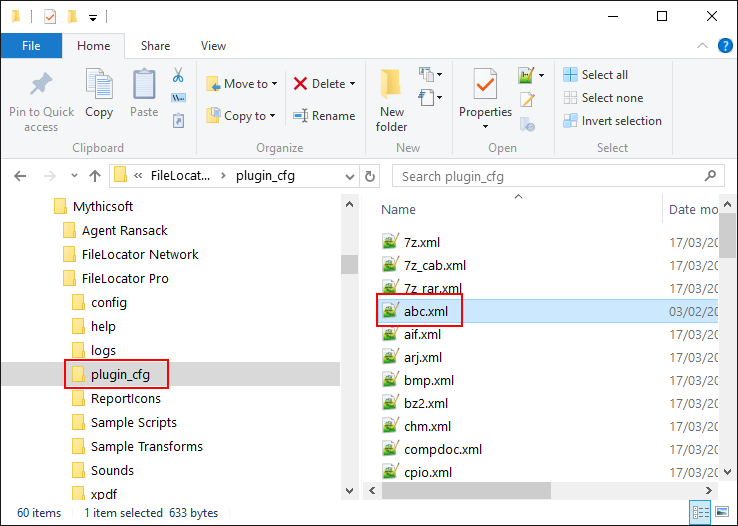
Task: Click Quick Access Toolbar properties icon
Action: click(x=49, y=17)
